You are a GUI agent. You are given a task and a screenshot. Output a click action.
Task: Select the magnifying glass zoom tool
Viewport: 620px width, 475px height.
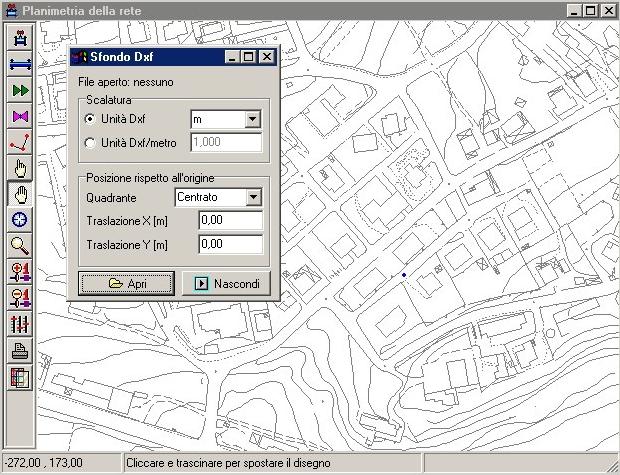20,246
